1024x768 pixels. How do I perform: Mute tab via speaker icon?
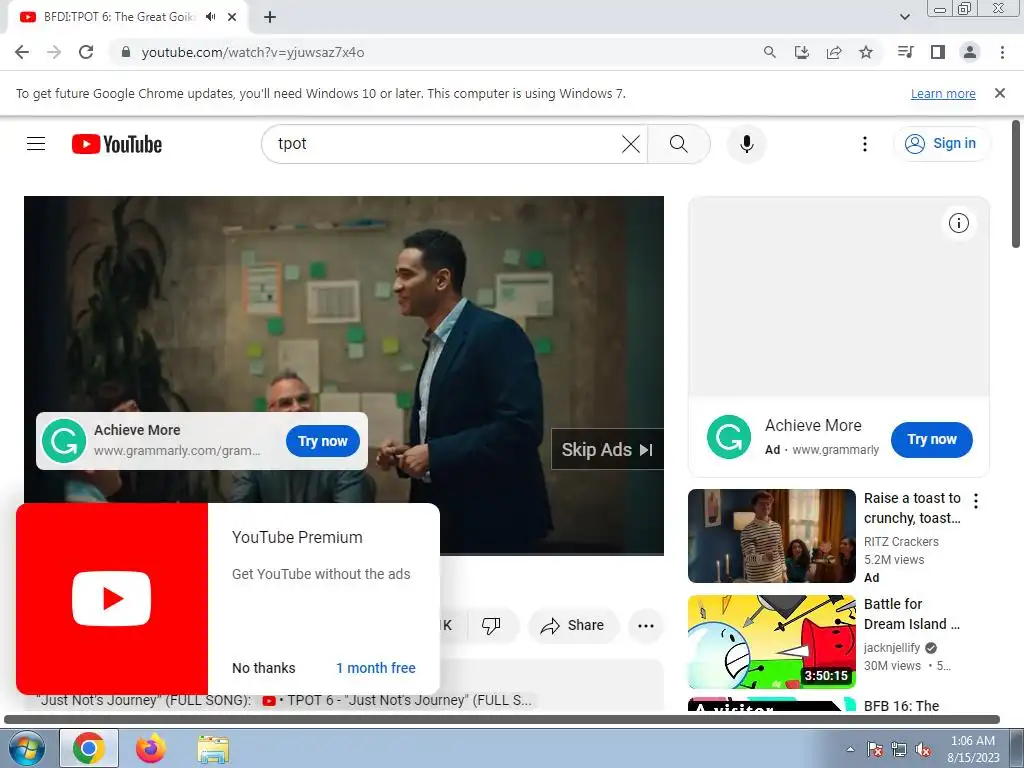point(210,17)
